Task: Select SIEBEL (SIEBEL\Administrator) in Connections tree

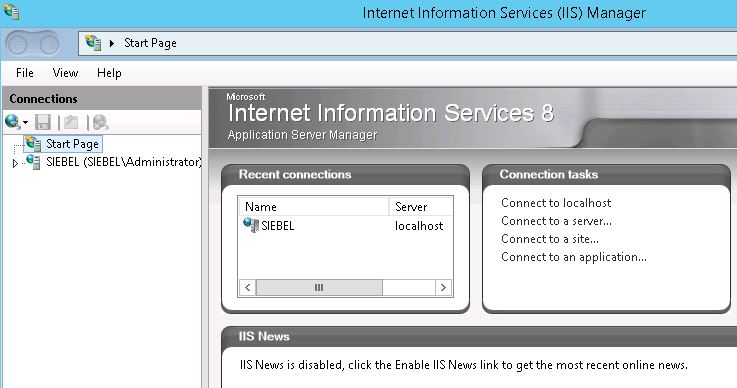Action: point(124,162)
